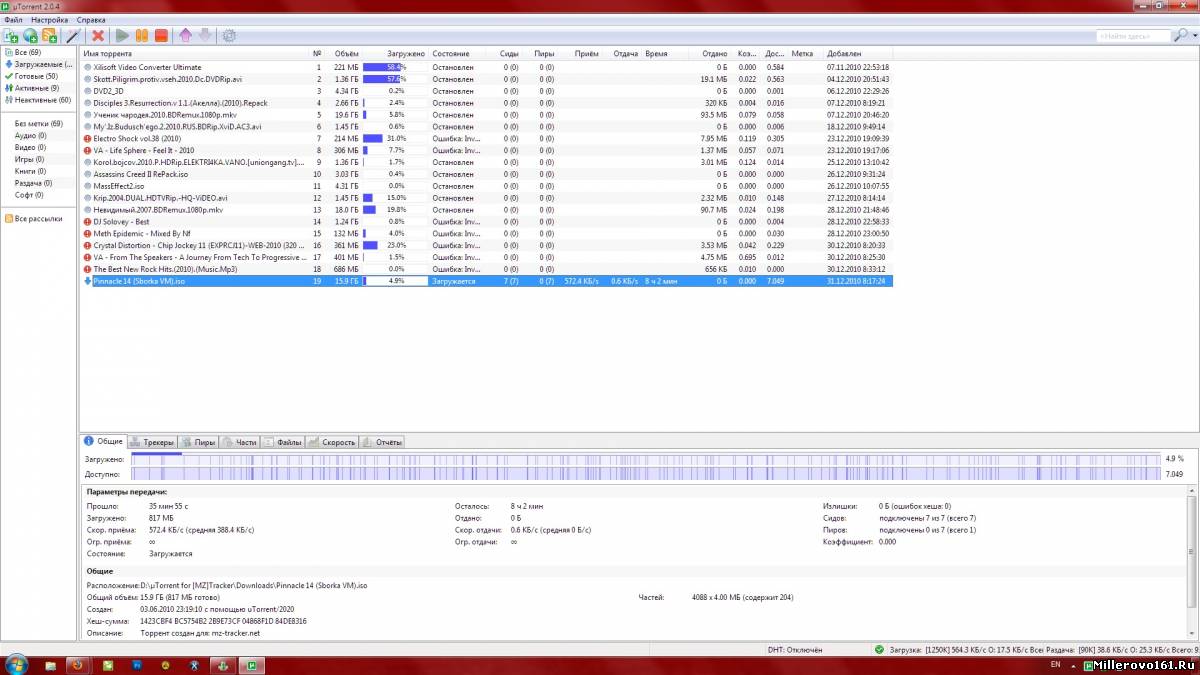
Task: Switch to the Пиры tab
Action: [198, 442]
